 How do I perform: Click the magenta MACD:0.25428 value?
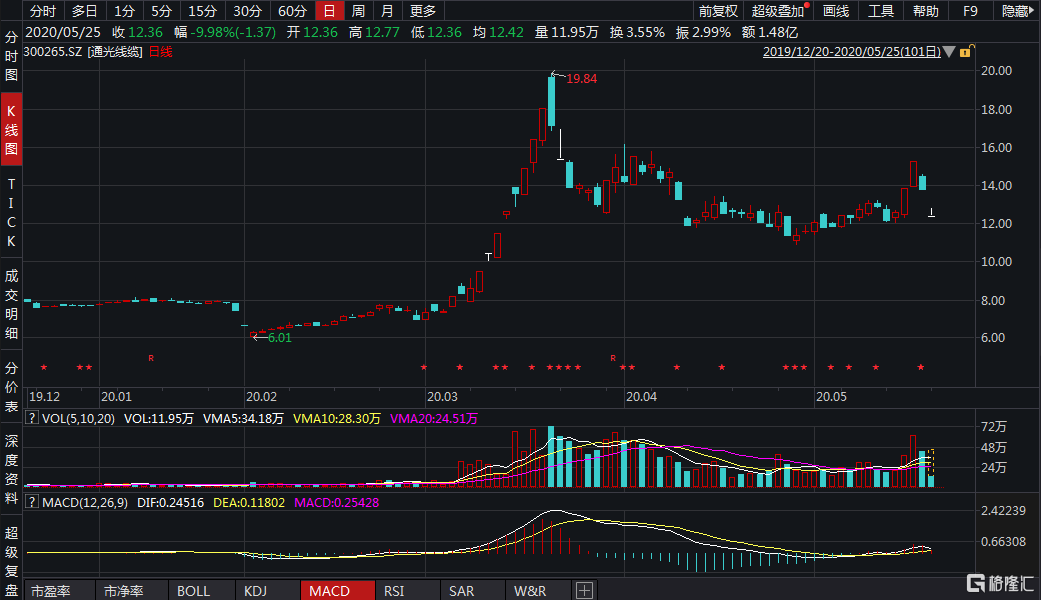[x=337, y=502]
